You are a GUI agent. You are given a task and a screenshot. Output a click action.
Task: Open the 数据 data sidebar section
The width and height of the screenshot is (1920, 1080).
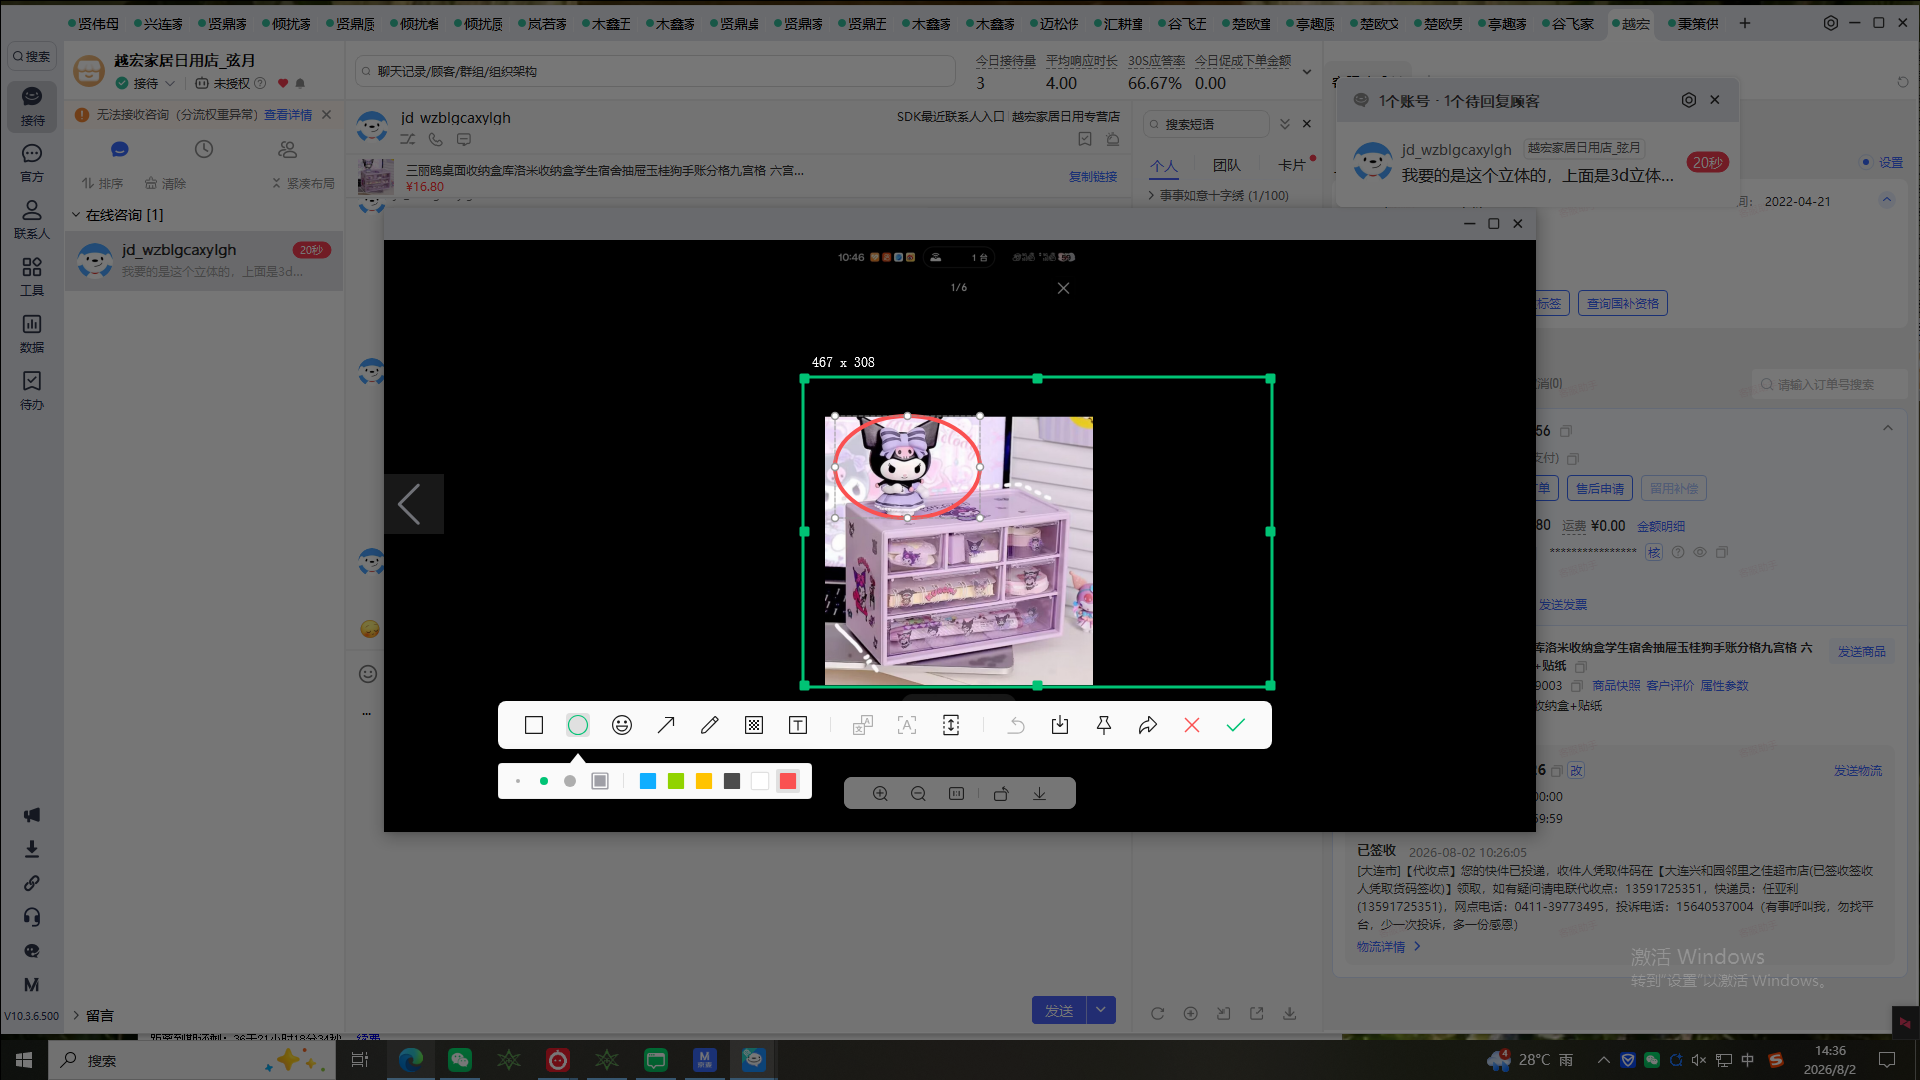32,333
